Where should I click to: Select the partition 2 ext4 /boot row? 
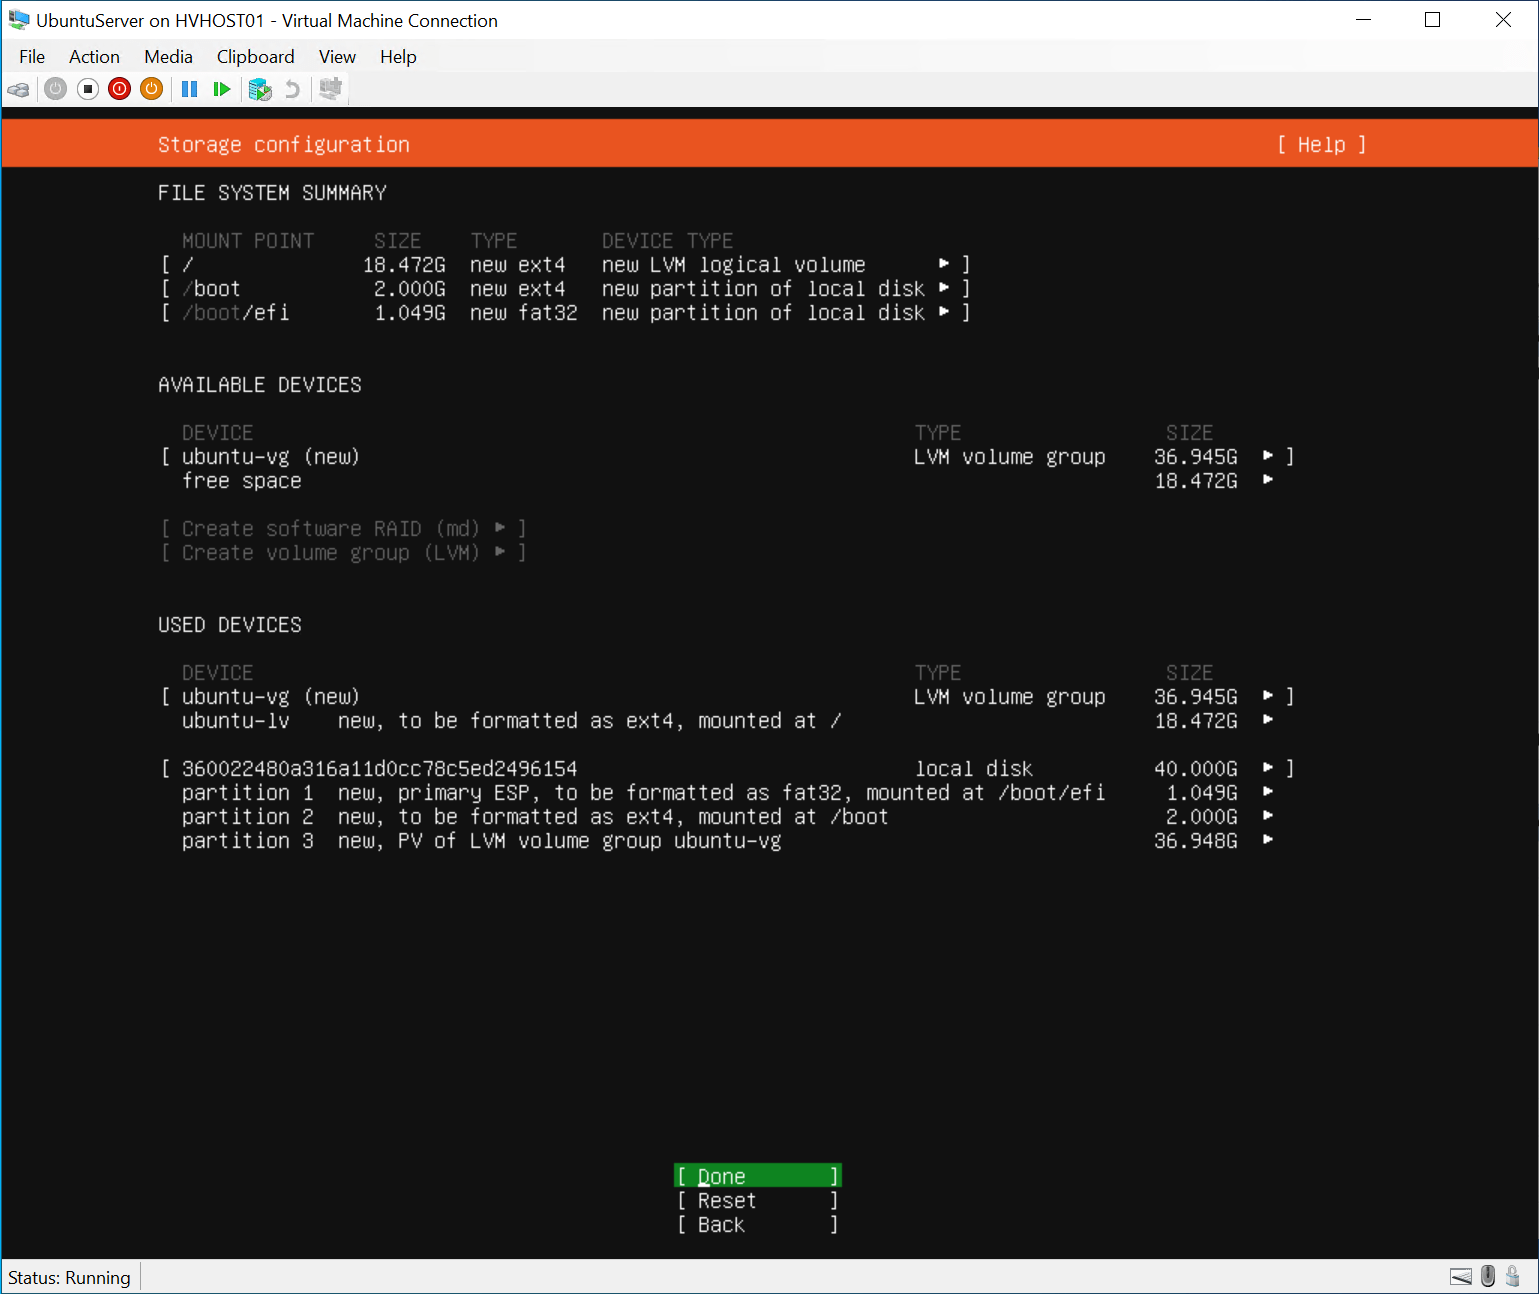(x=728, y=816)
